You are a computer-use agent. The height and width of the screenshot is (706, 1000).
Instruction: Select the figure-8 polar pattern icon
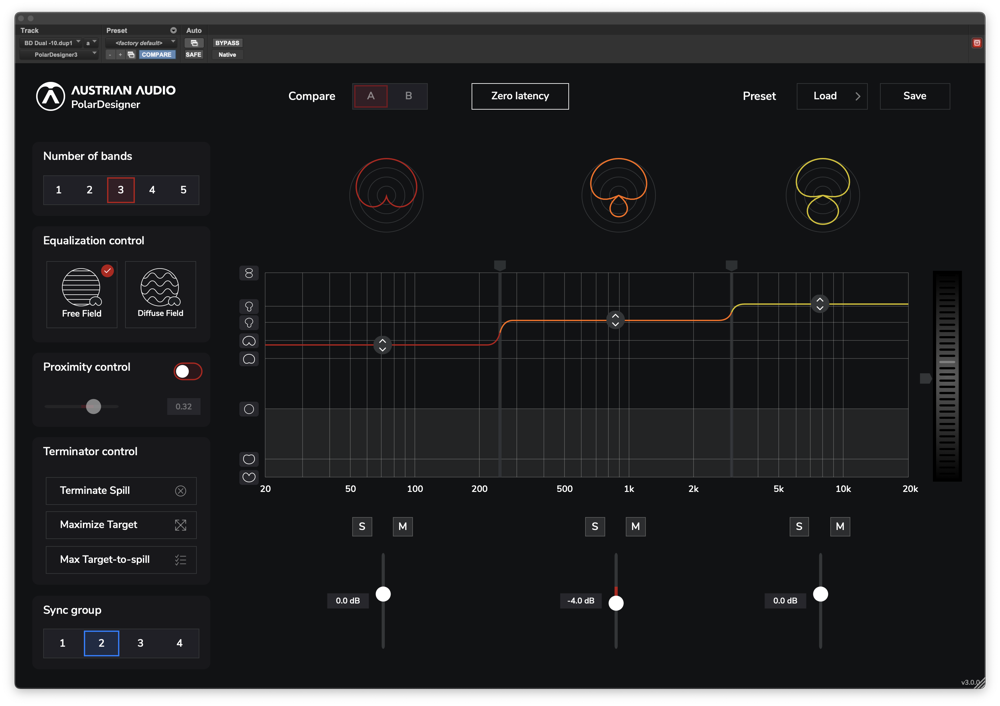pyautogui.click(x=249, y=273)
